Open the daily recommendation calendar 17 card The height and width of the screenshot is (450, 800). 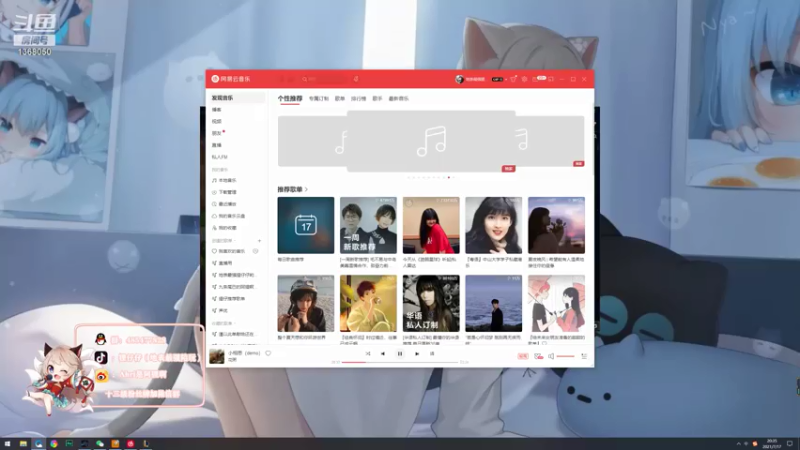pos(306,225)
